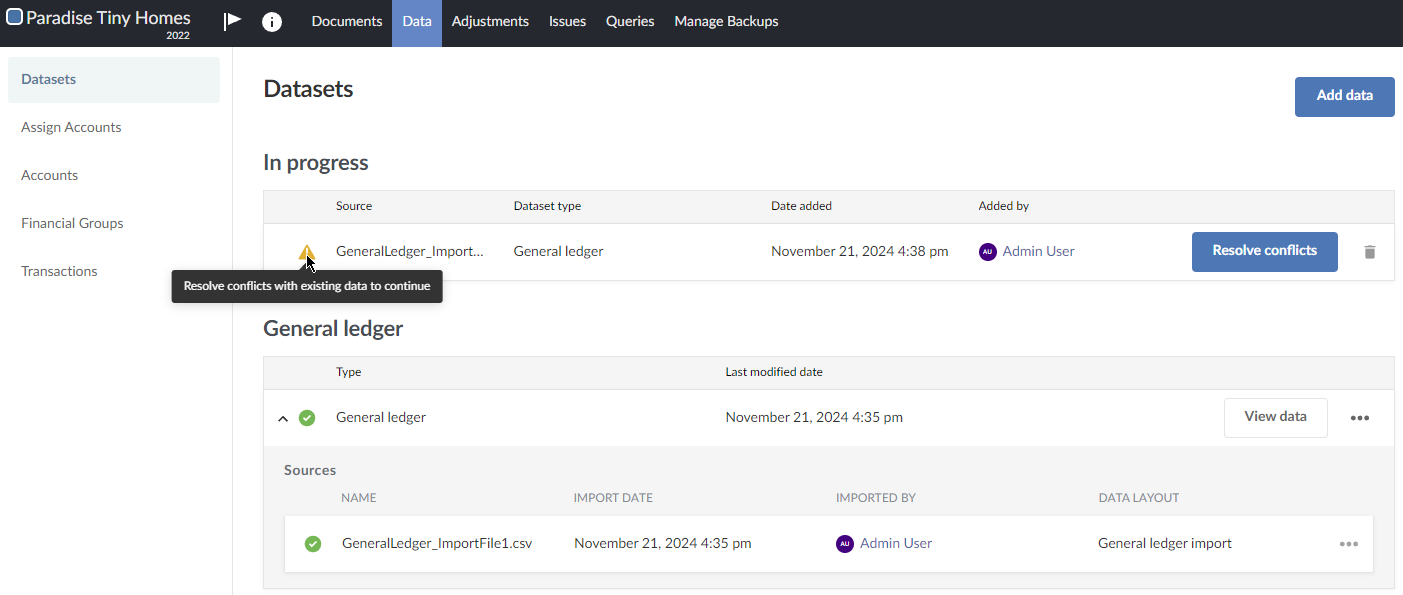Click the yellow warning triangle on import row
1403x595 pixels.
coord(306,253)
